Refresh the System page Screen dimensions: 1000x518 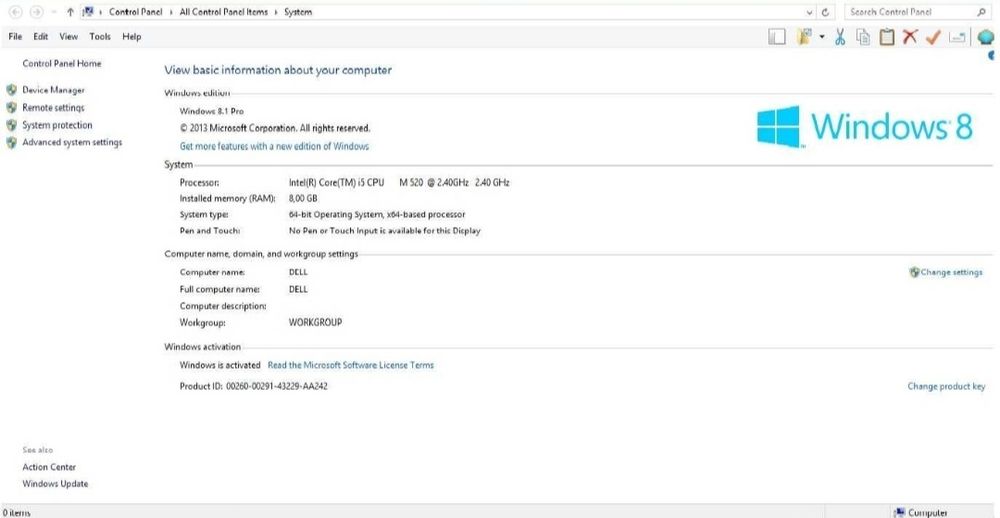pos(825,12)
